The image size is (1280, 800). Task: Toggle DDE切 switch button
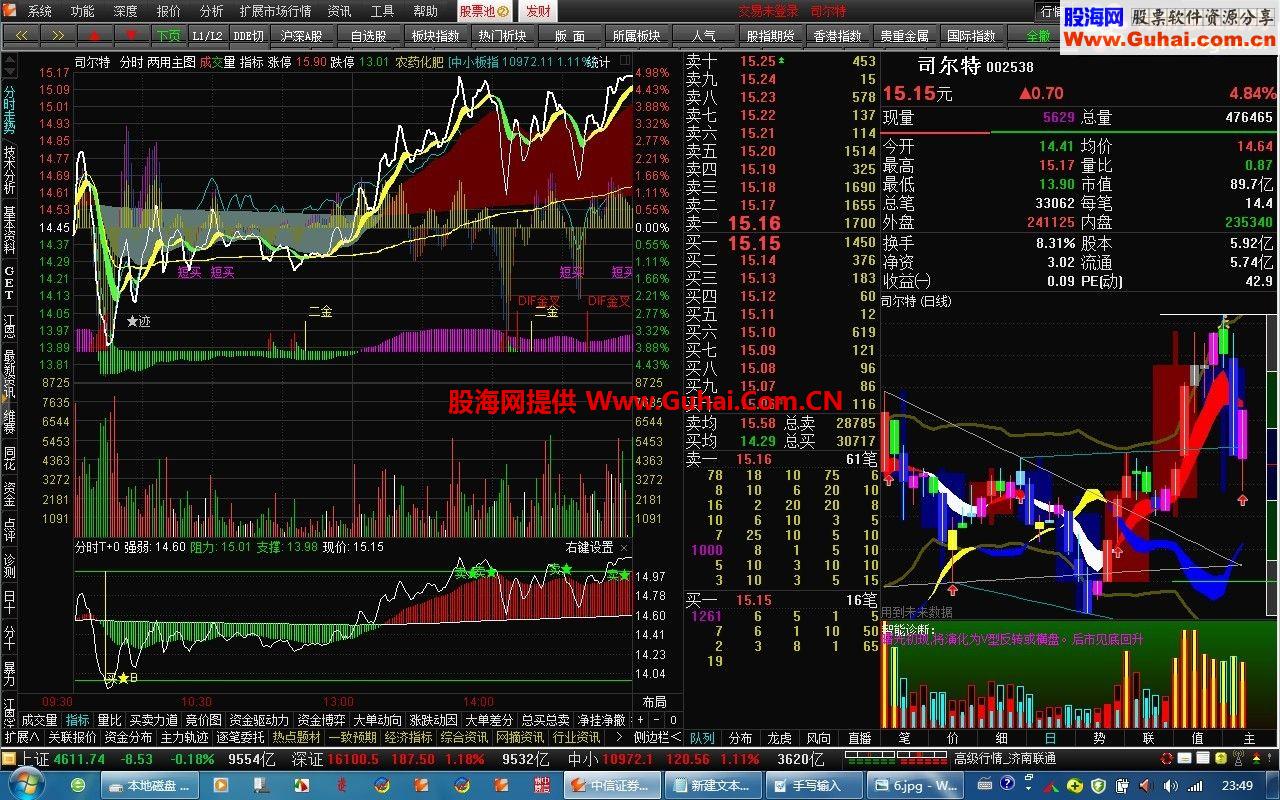click(248, 35)
